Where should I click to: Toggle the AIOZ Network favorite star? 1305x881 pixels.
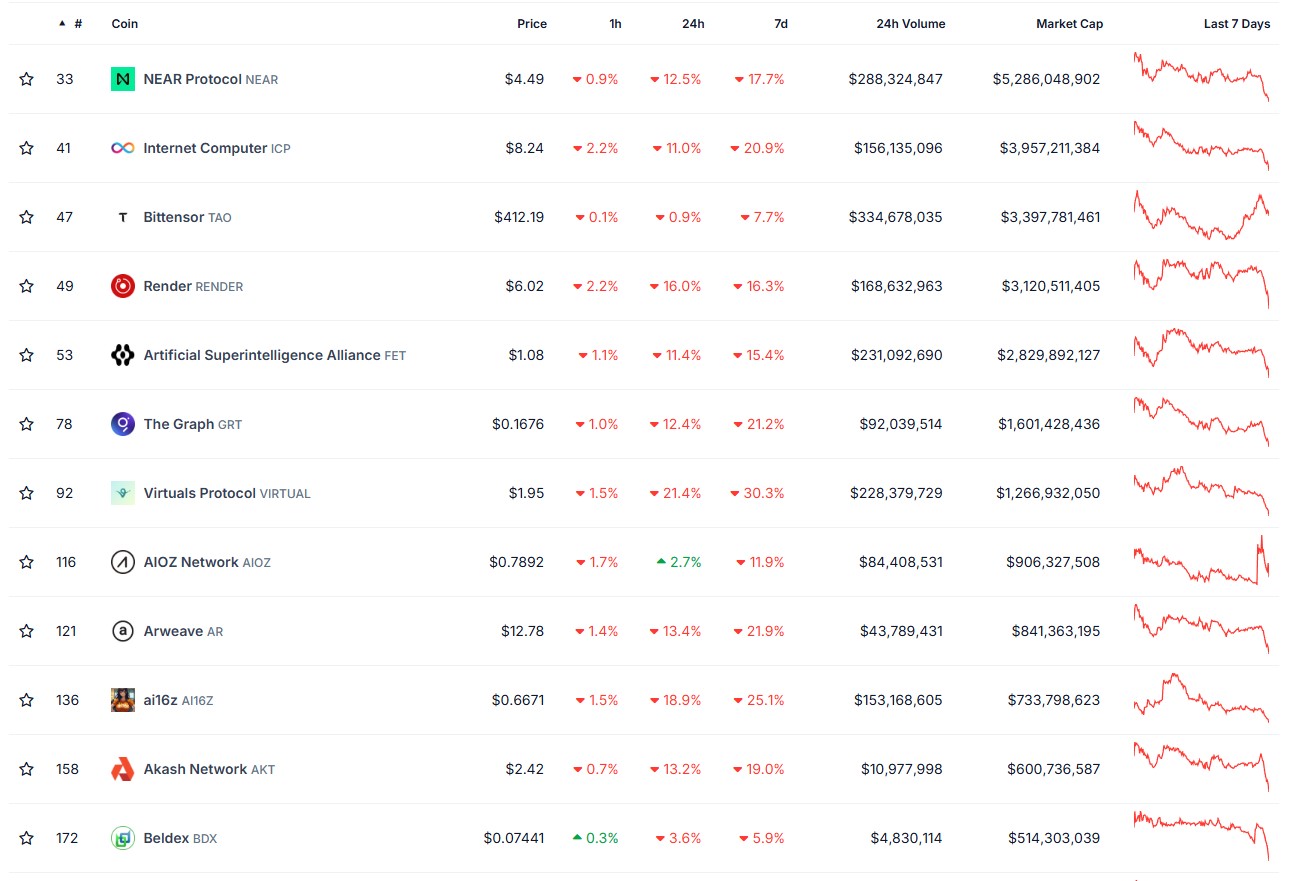click(x=27, y=562)
